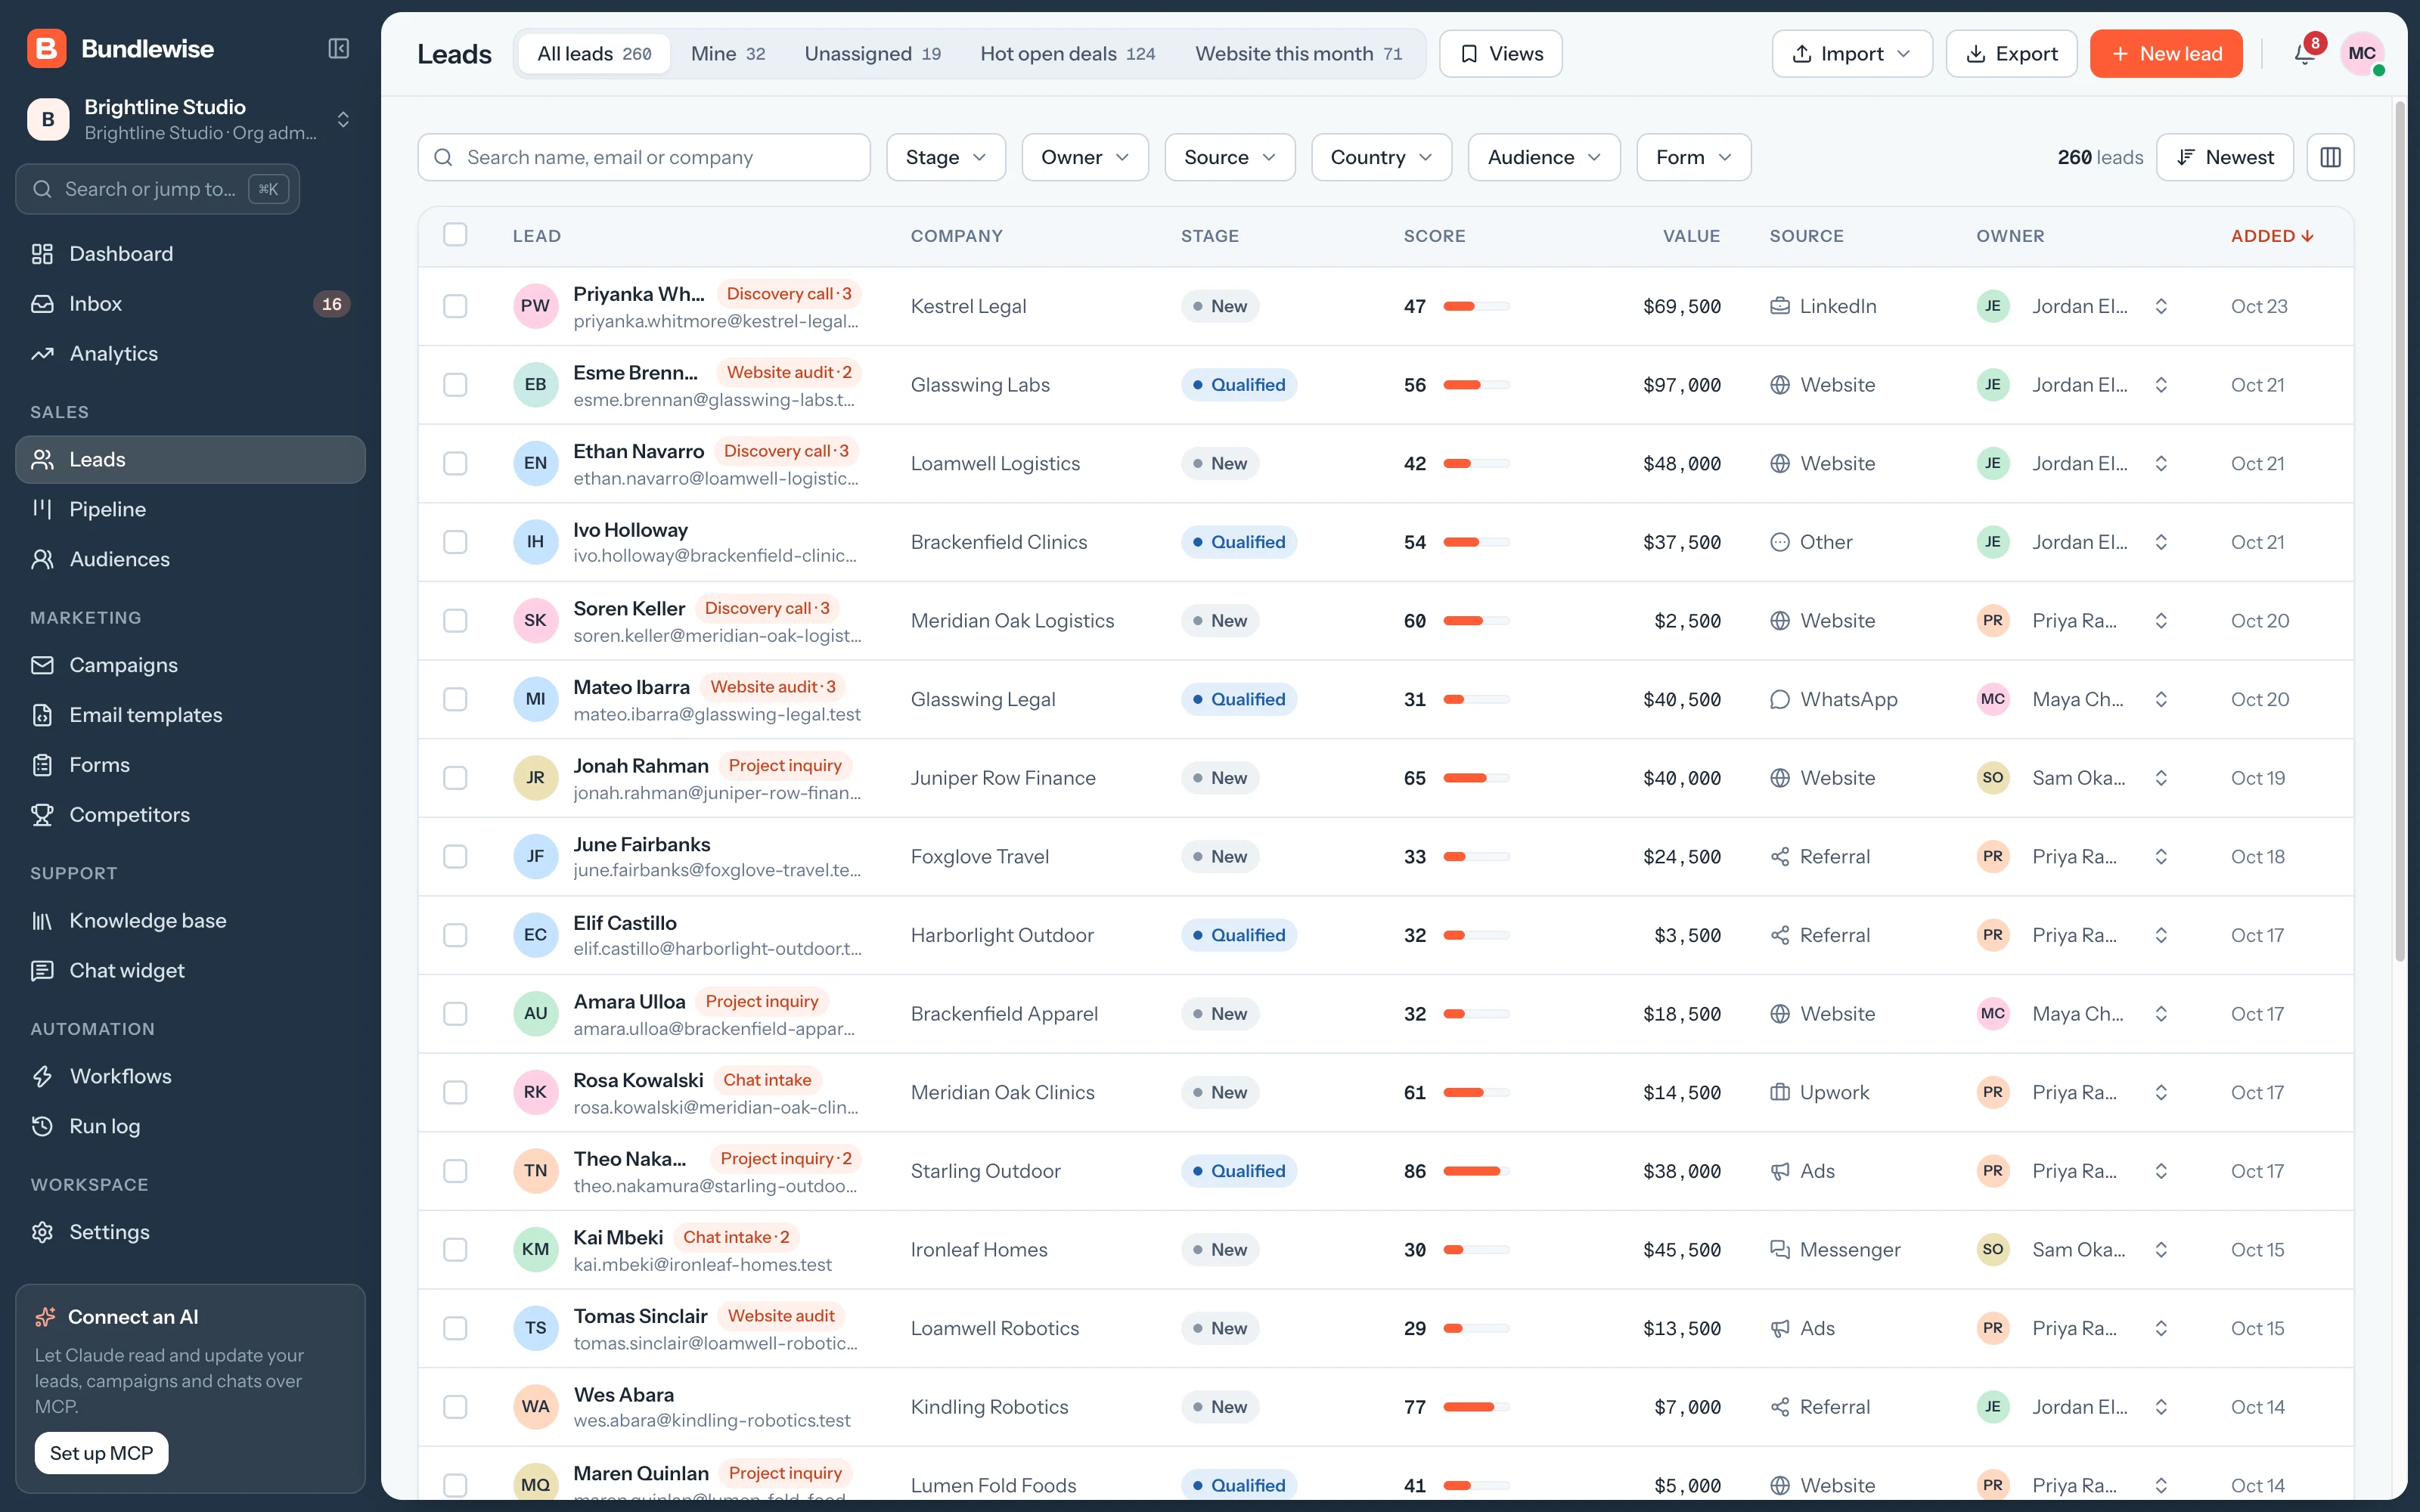Click the Set up MCP button

coord(101,1453)
